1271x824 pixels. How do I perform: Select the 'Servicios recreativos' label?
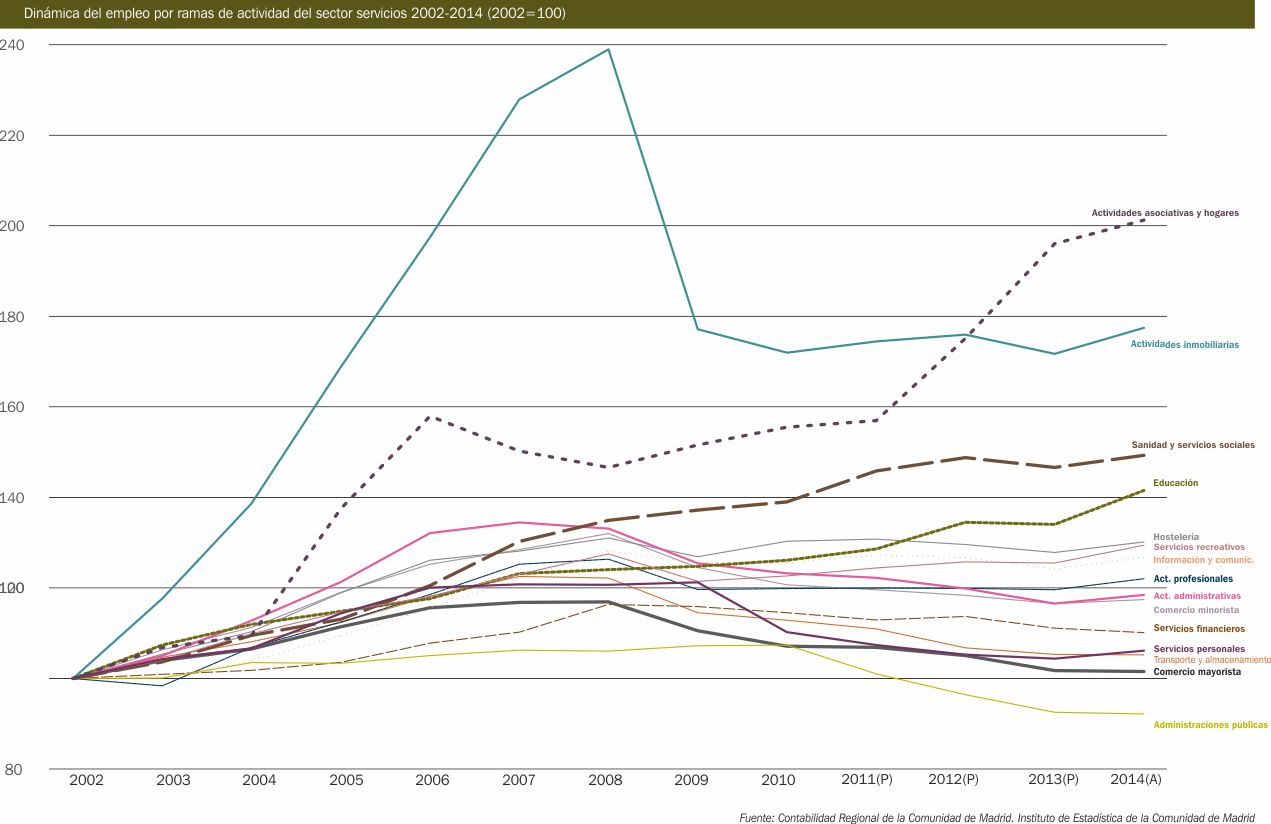(x=1198, y=547)
